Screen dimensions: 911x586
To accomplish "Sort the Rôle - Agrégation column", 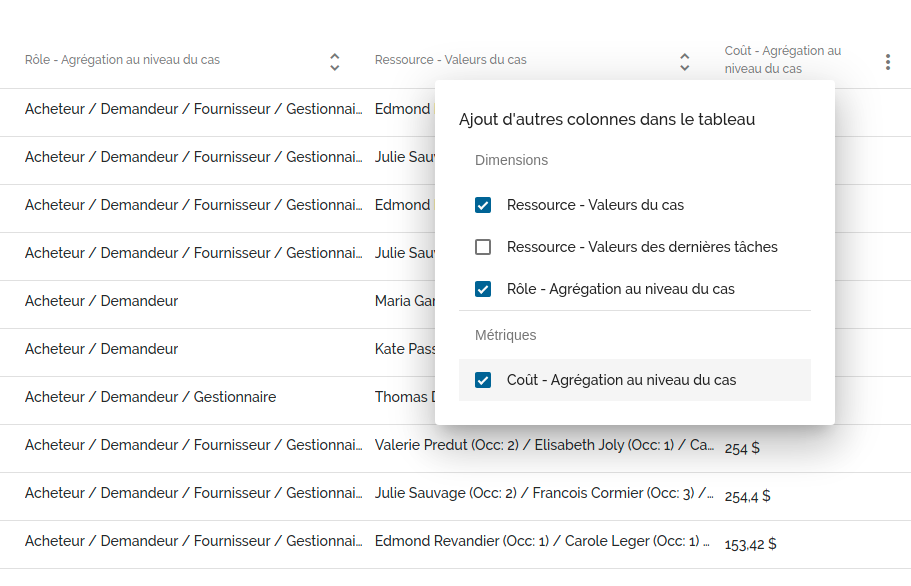I will point(334,62).
